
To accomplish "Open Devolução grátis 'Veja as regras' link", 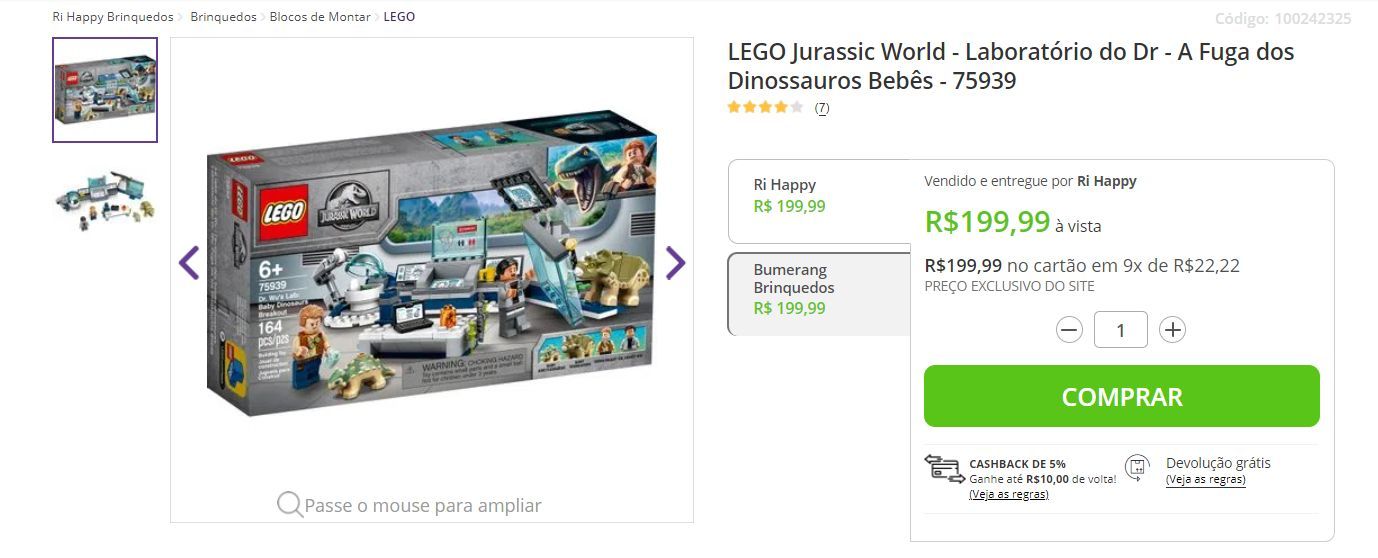I will pos(1206,479).
